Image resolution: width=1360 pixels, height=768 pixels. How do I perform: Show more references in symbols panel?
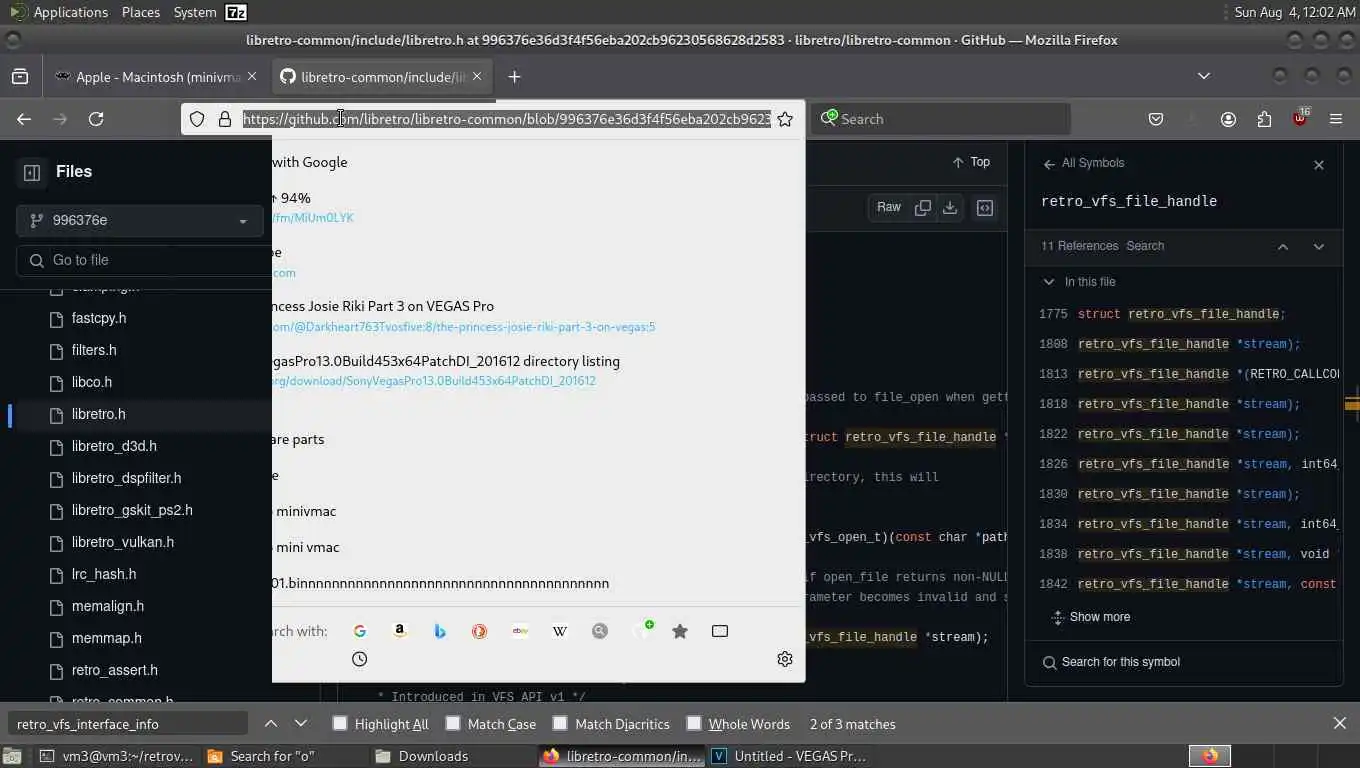coord(1091,617)
